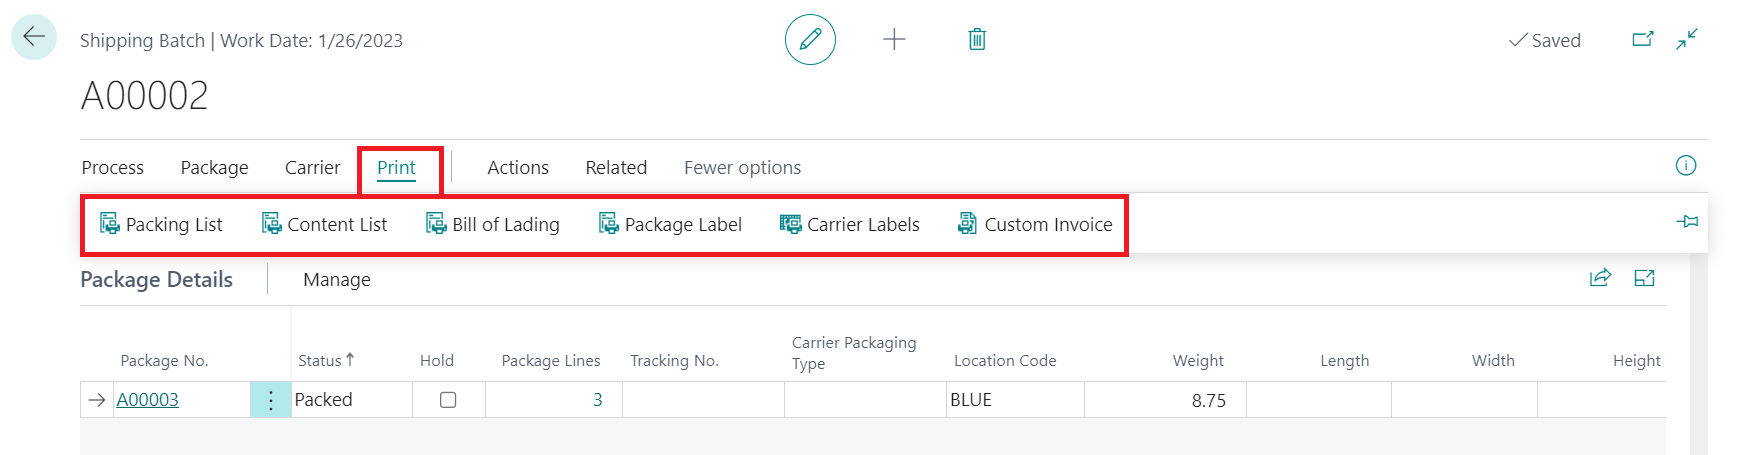Open package link A00003
The width and height of the screenshot is (1759, 455).
click(x=148, y=400)
